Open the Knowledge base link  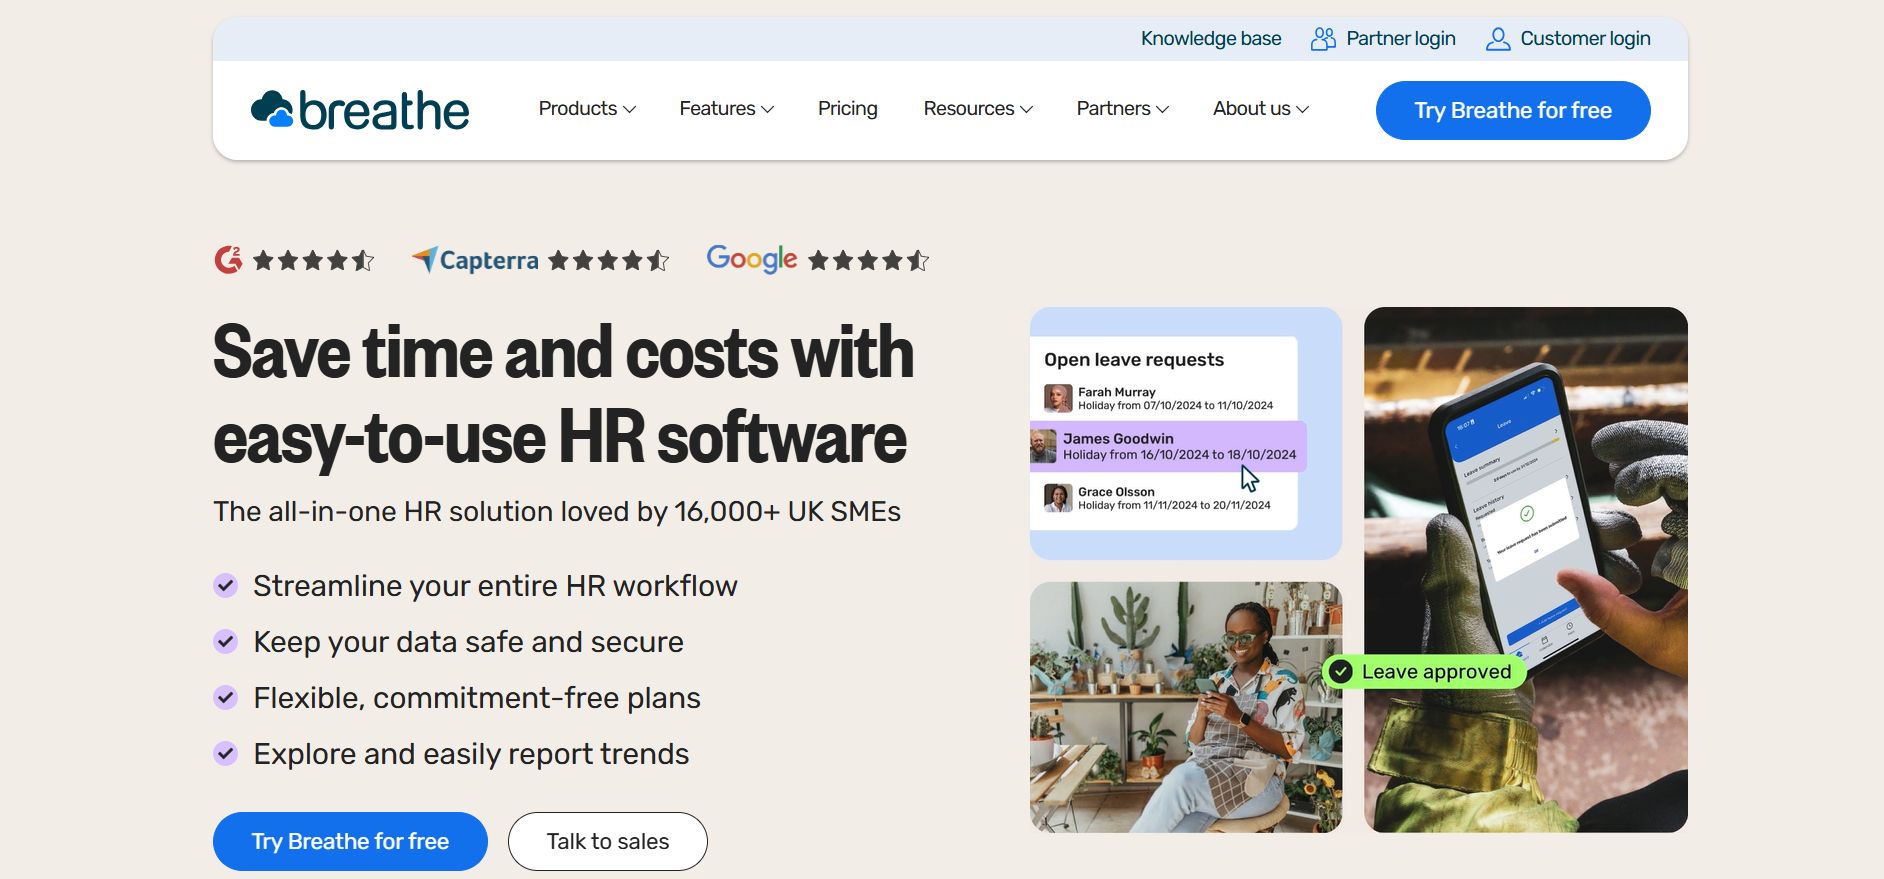pyautogui.click(x=1210, y=39)
